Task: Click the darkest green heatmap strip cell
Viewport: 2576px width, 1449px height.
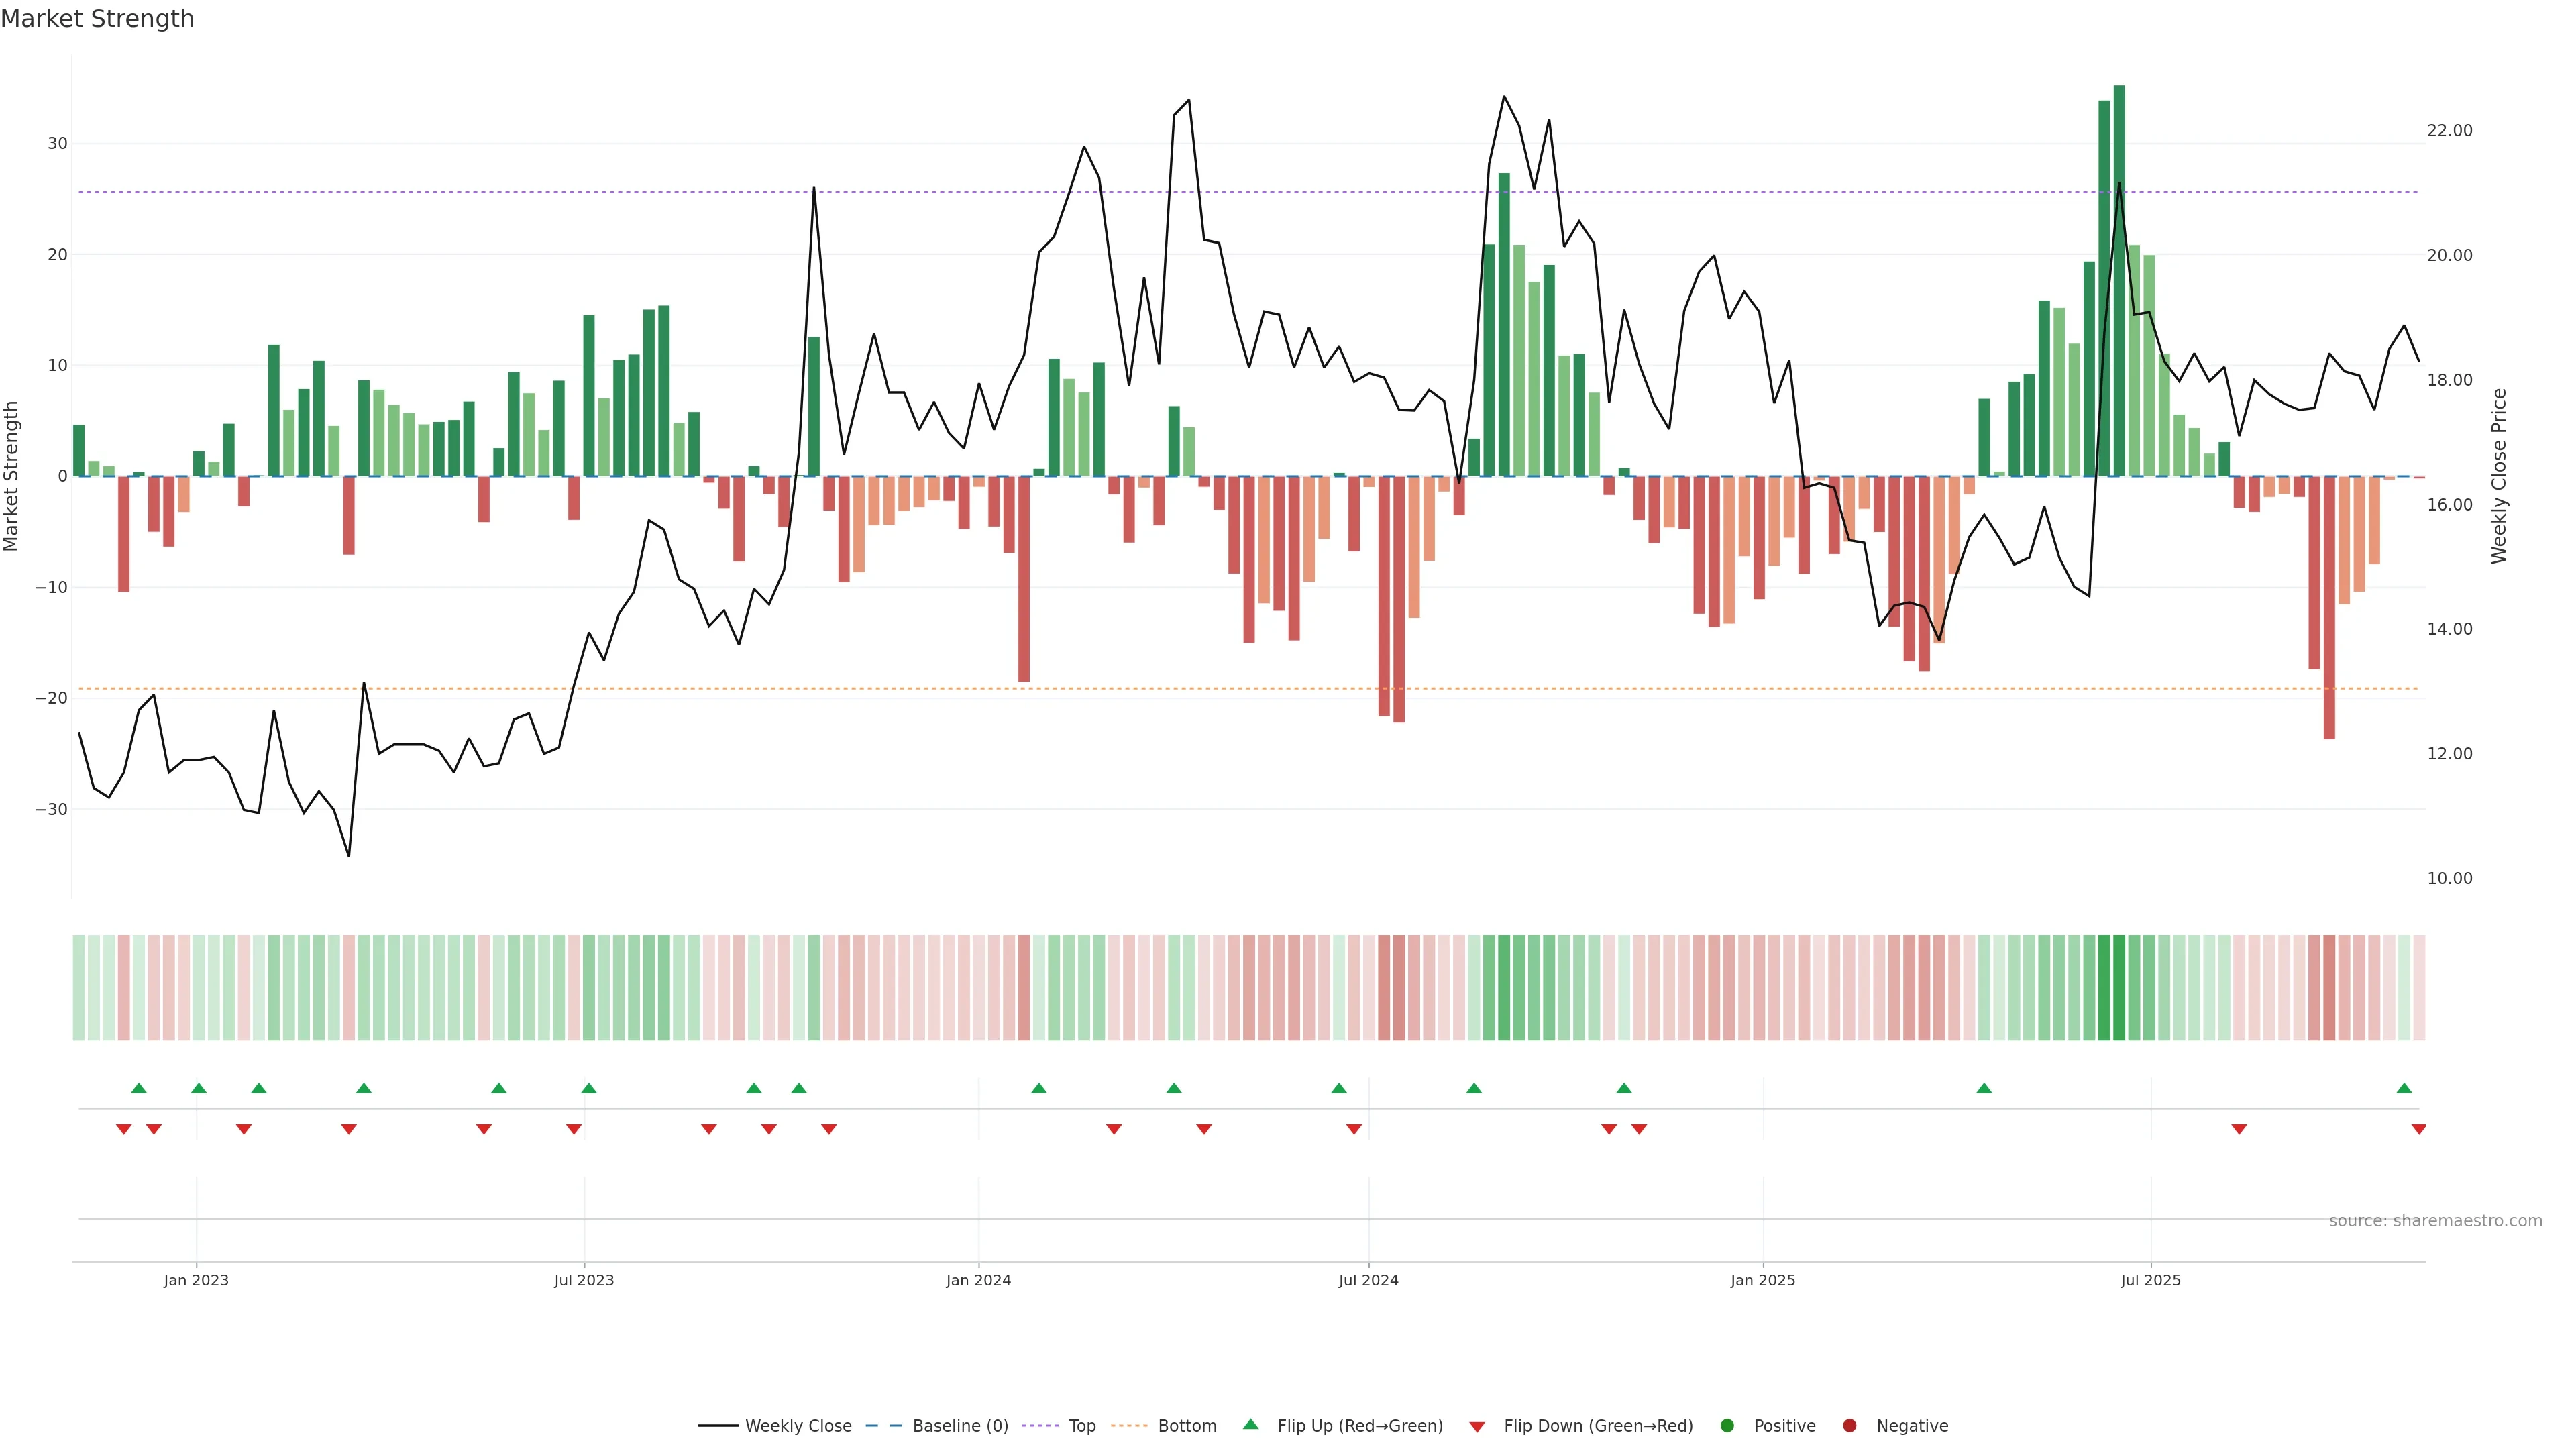Action: [x=2119, y=988]
